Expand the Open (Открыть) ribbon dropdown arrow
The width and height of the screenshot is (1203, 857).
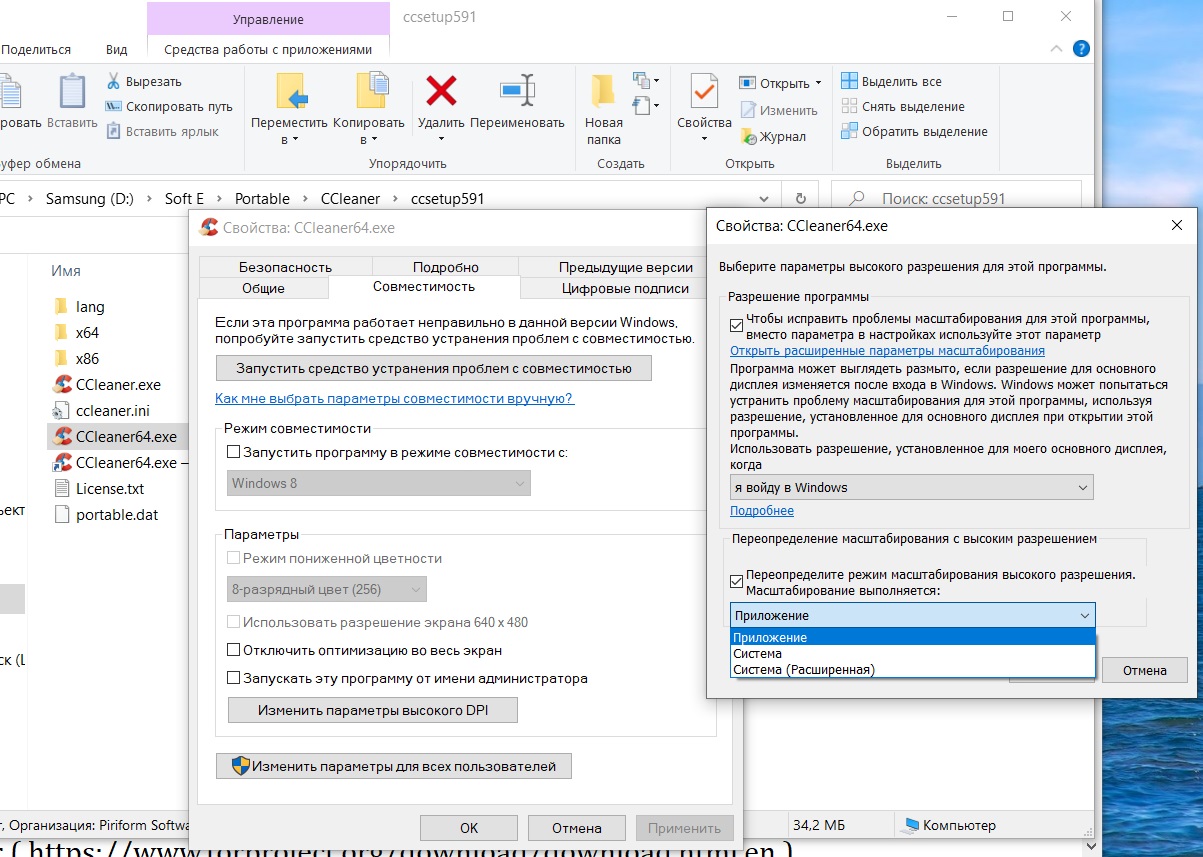click(818, 83)
